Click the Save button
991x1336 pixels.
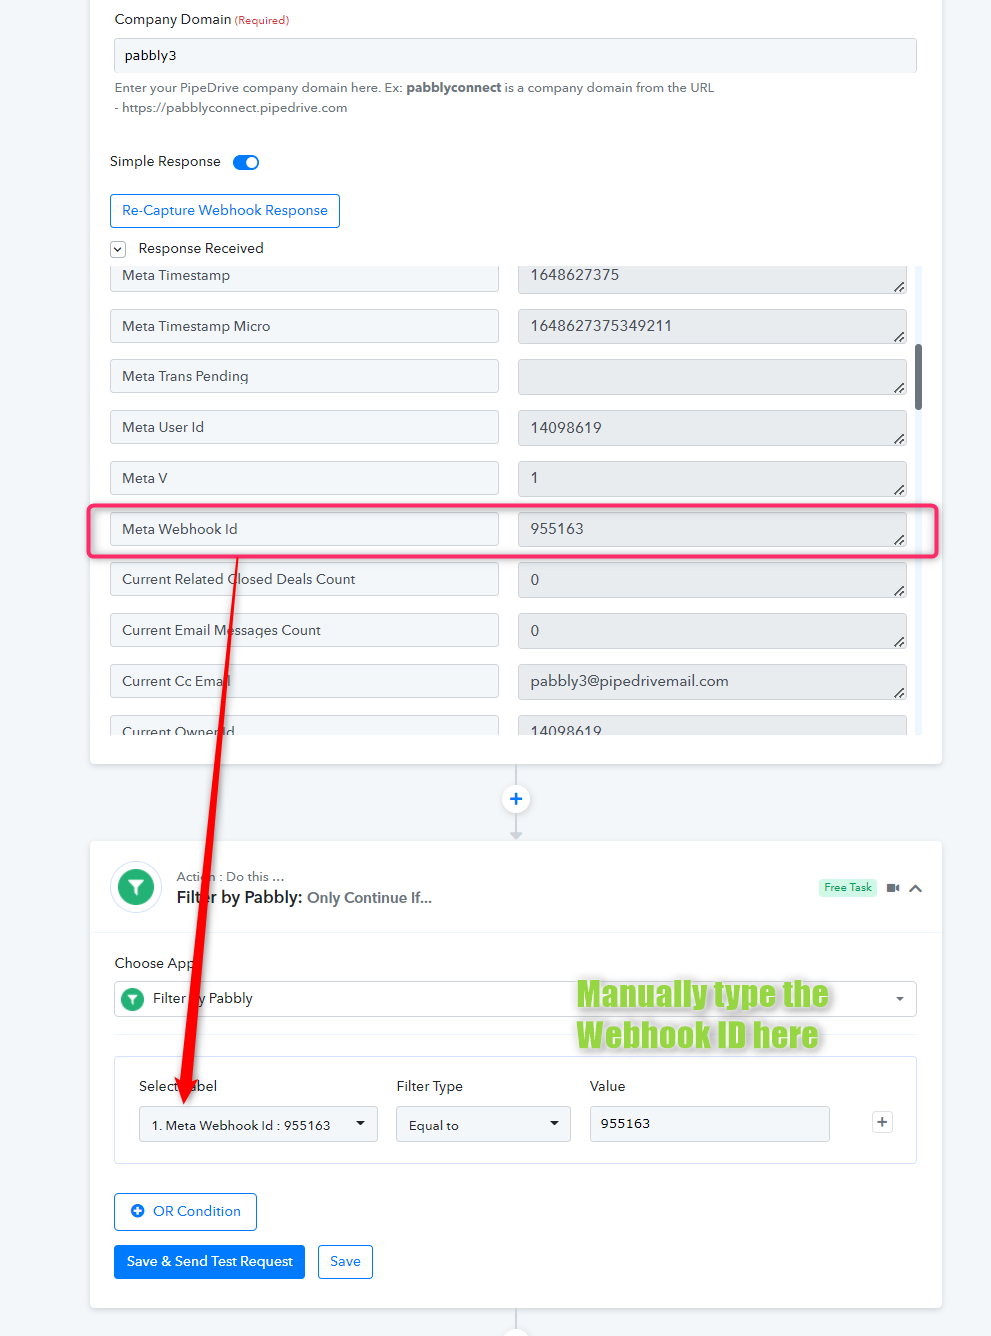pyautogui.click(x=345, y=1262)
